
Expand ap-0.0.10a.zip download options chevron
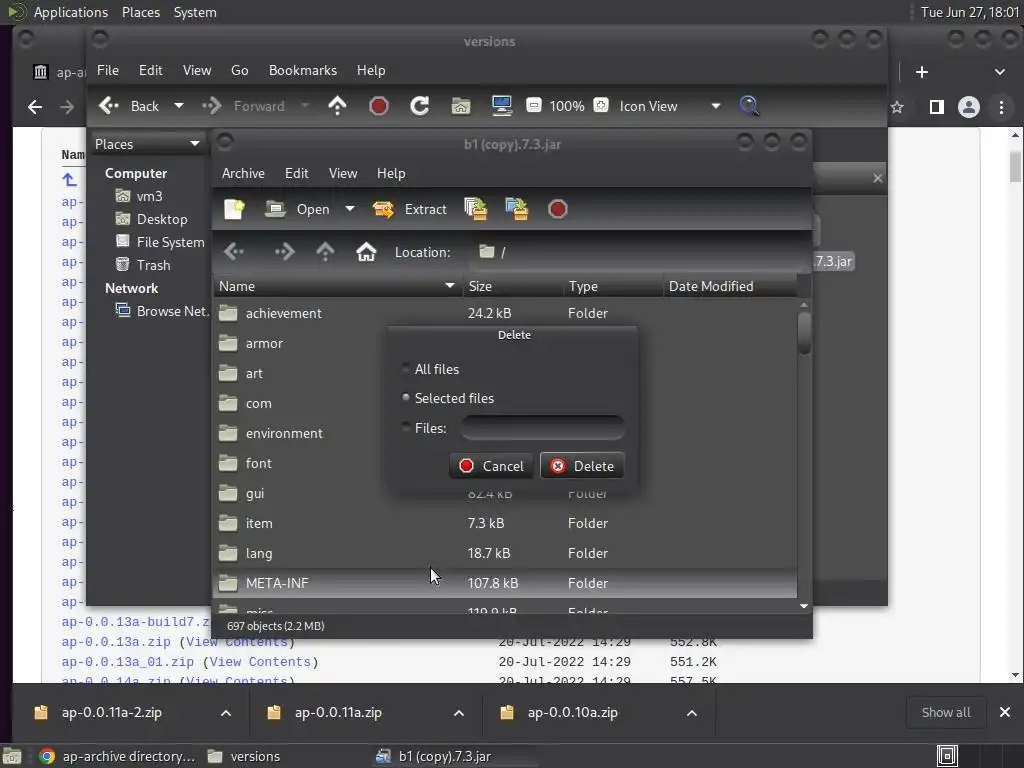pos(692,712)
